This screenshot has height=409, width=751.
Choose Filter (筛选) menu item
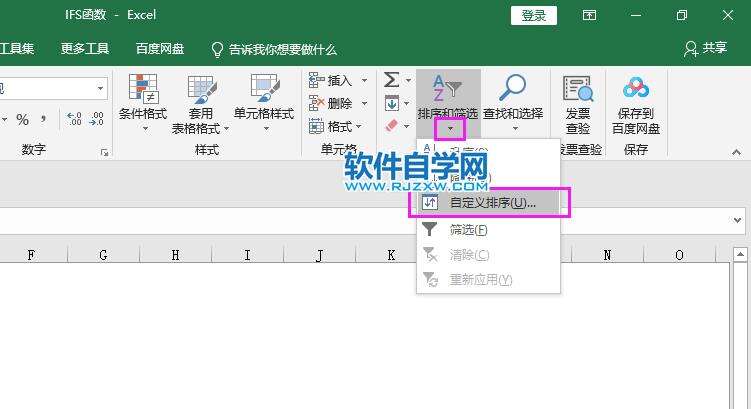pyautogui.click(x=488, y=230)
